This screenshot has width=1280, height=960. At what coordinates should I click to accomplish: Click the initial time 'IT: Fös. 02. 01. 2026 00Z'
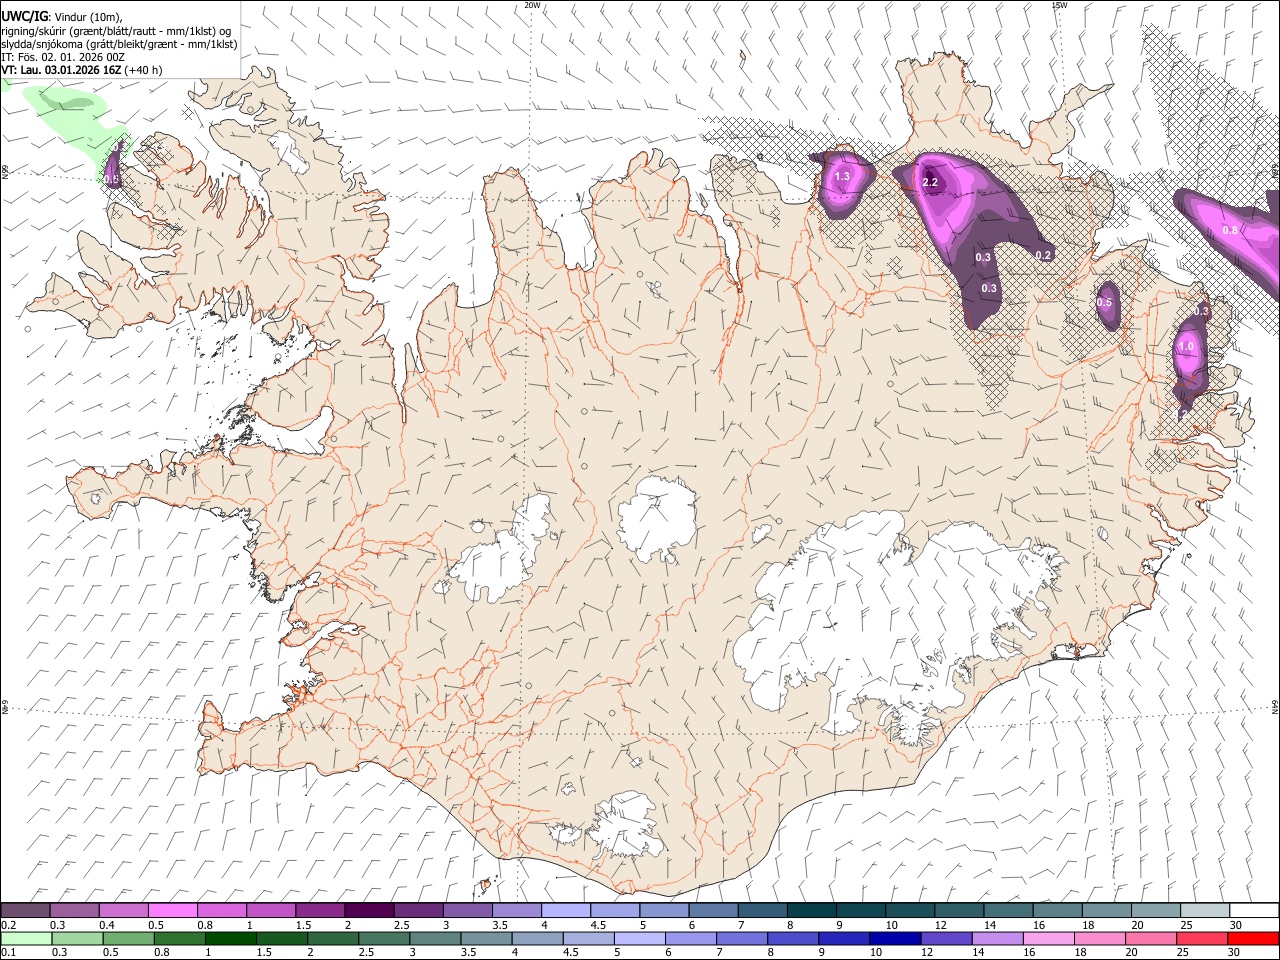63,57
